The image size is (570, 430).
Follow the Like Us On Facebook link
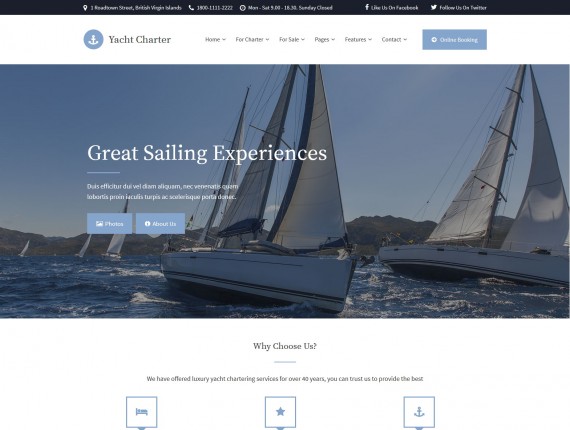pyautogui.click(x=392, y=8)
